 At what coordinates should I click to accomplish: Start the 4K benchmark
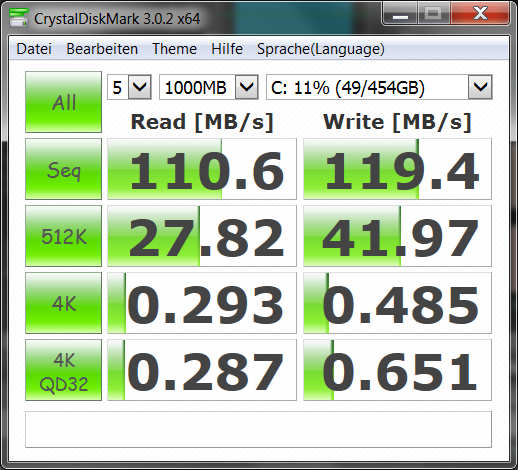pyautogui.click(x=63, y=303)
